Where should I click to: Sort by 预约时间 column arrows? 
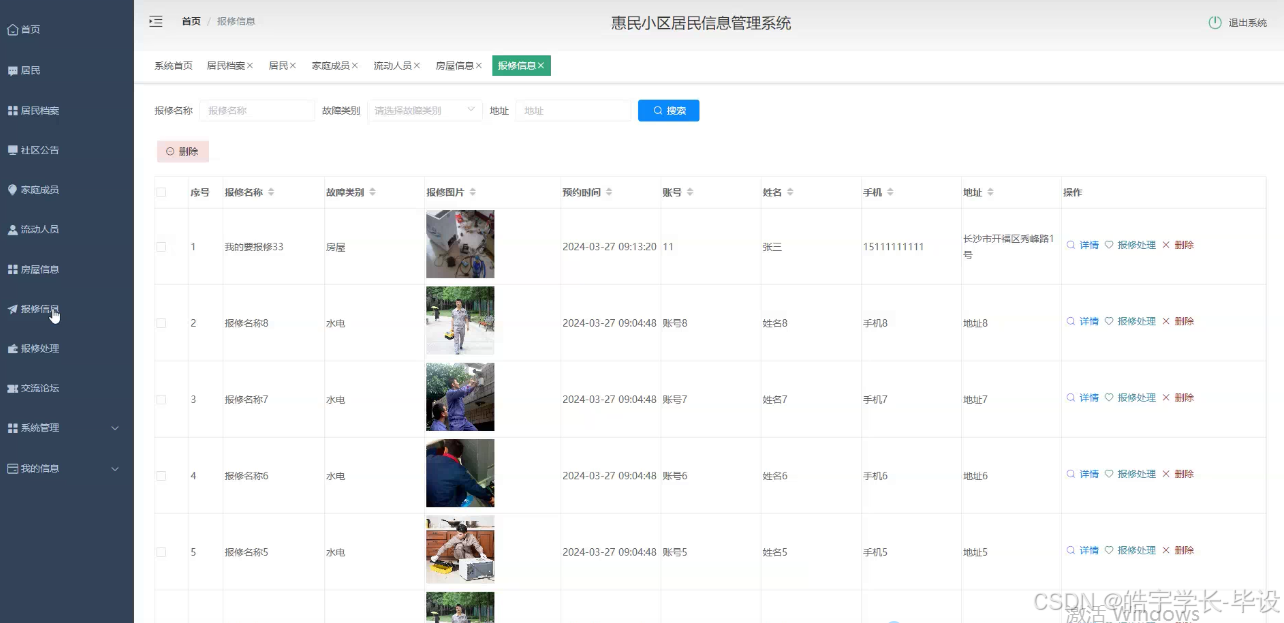(x=609, y=192)
